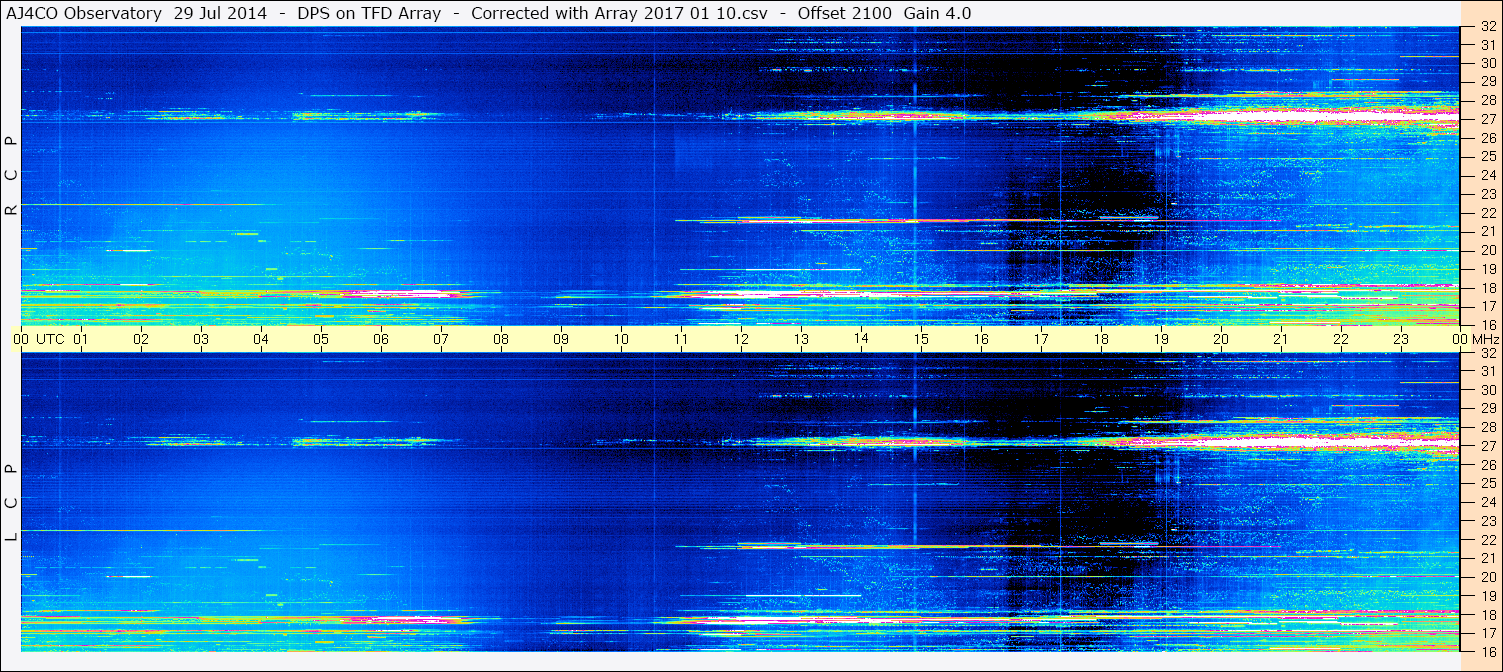Select hour 11 on UTC time axis
The width and height of the screenshot is (1503, 672).
[x=681, y=339]
